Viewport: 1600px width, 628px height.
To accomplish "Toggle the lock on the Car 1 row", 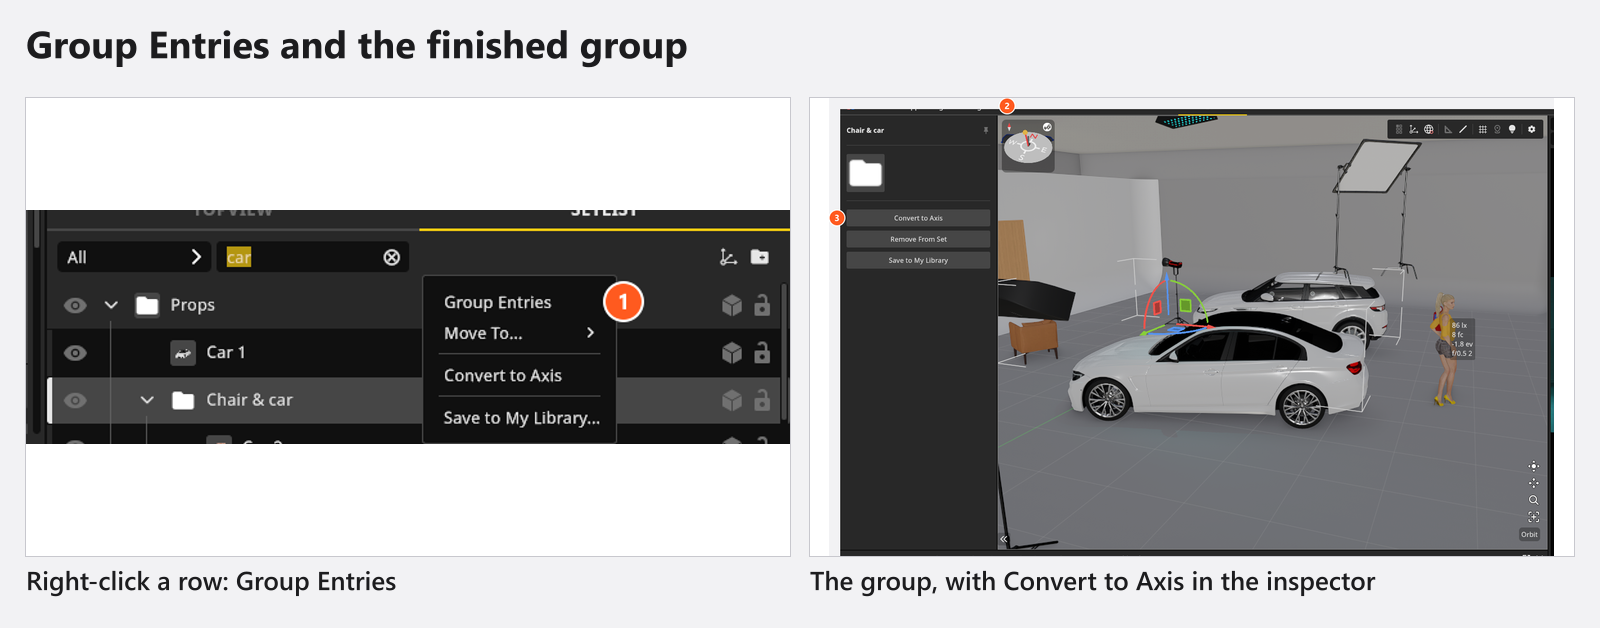I will tap(762, 352).
